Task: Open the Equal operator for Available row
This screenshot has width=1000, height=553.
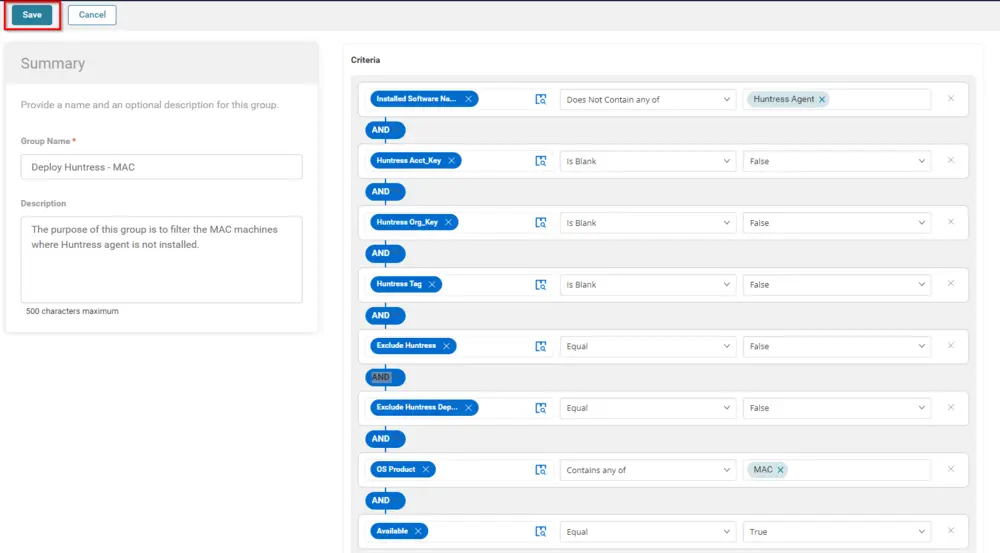Action: pos(647,531)
